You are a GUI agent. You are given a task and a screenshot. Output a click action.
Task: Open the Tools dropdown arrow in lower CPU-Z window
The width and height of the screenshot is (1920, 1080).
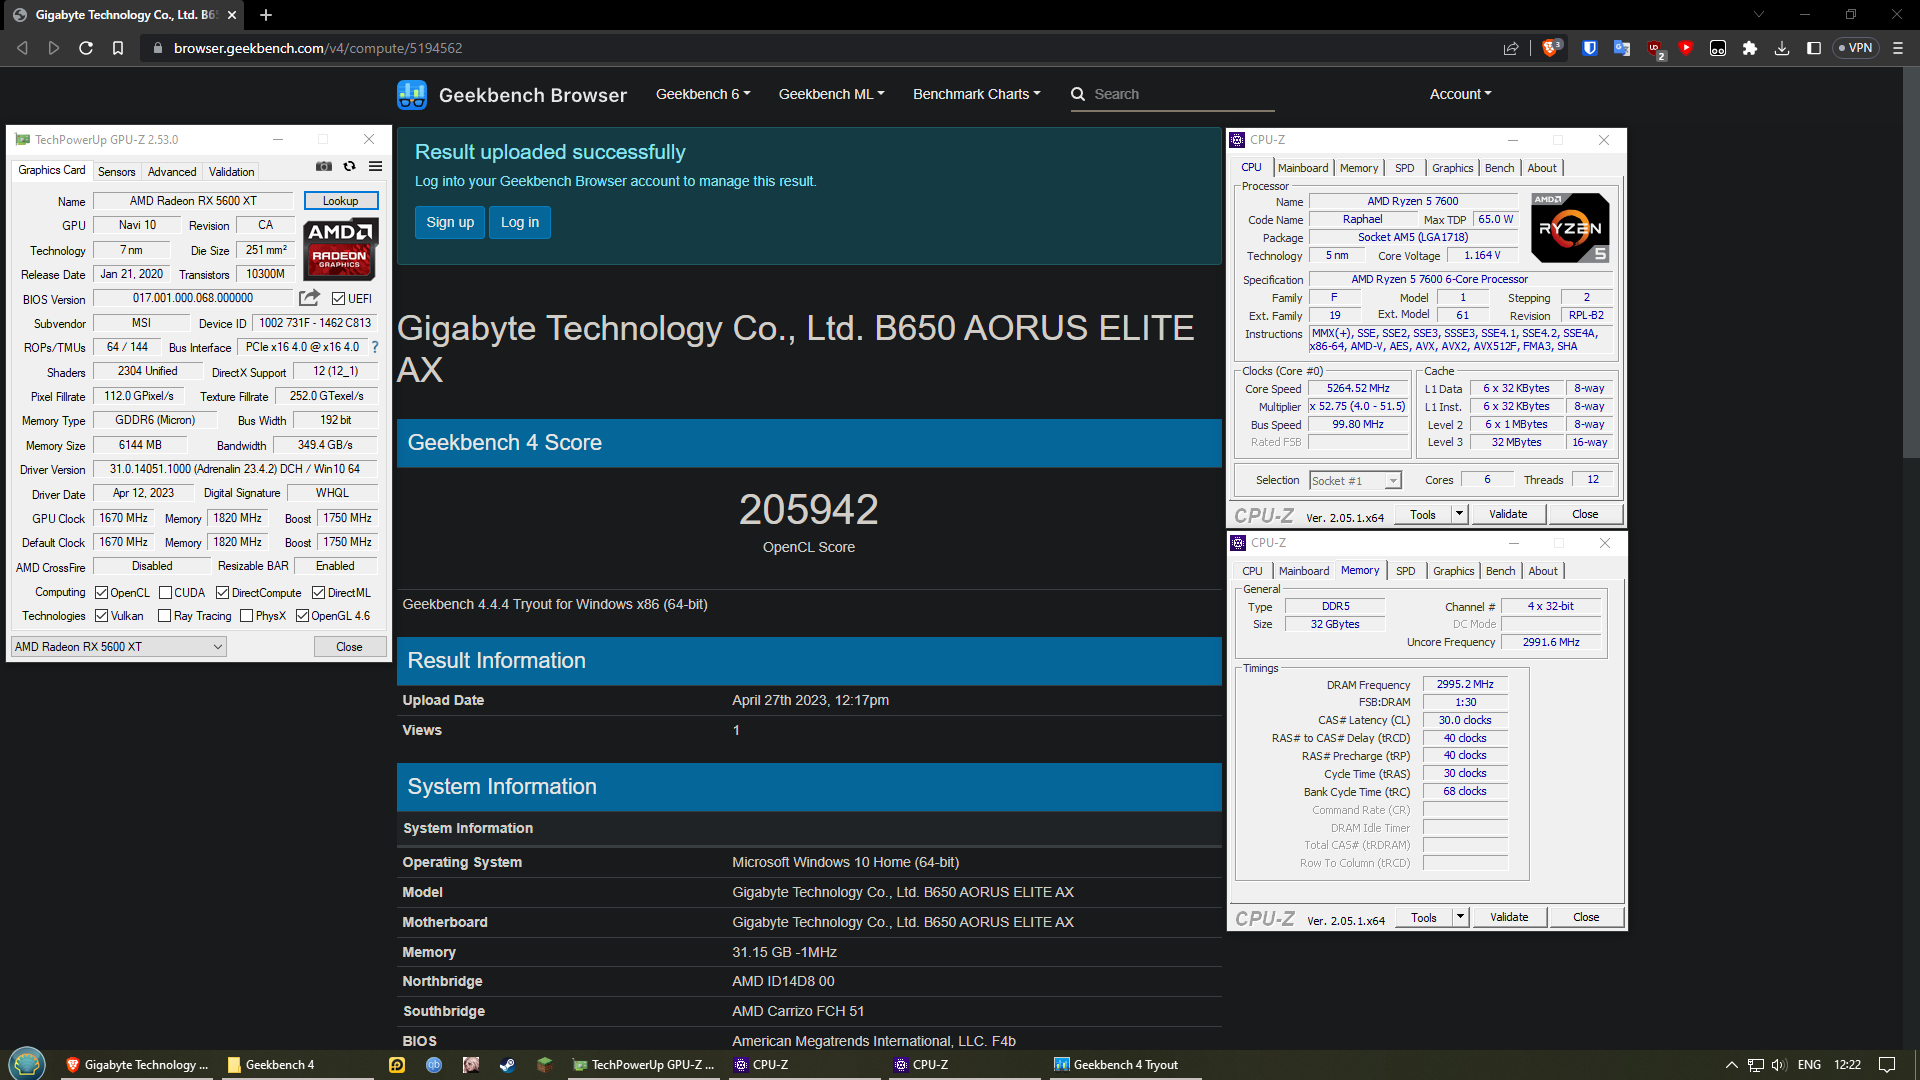1460,917
